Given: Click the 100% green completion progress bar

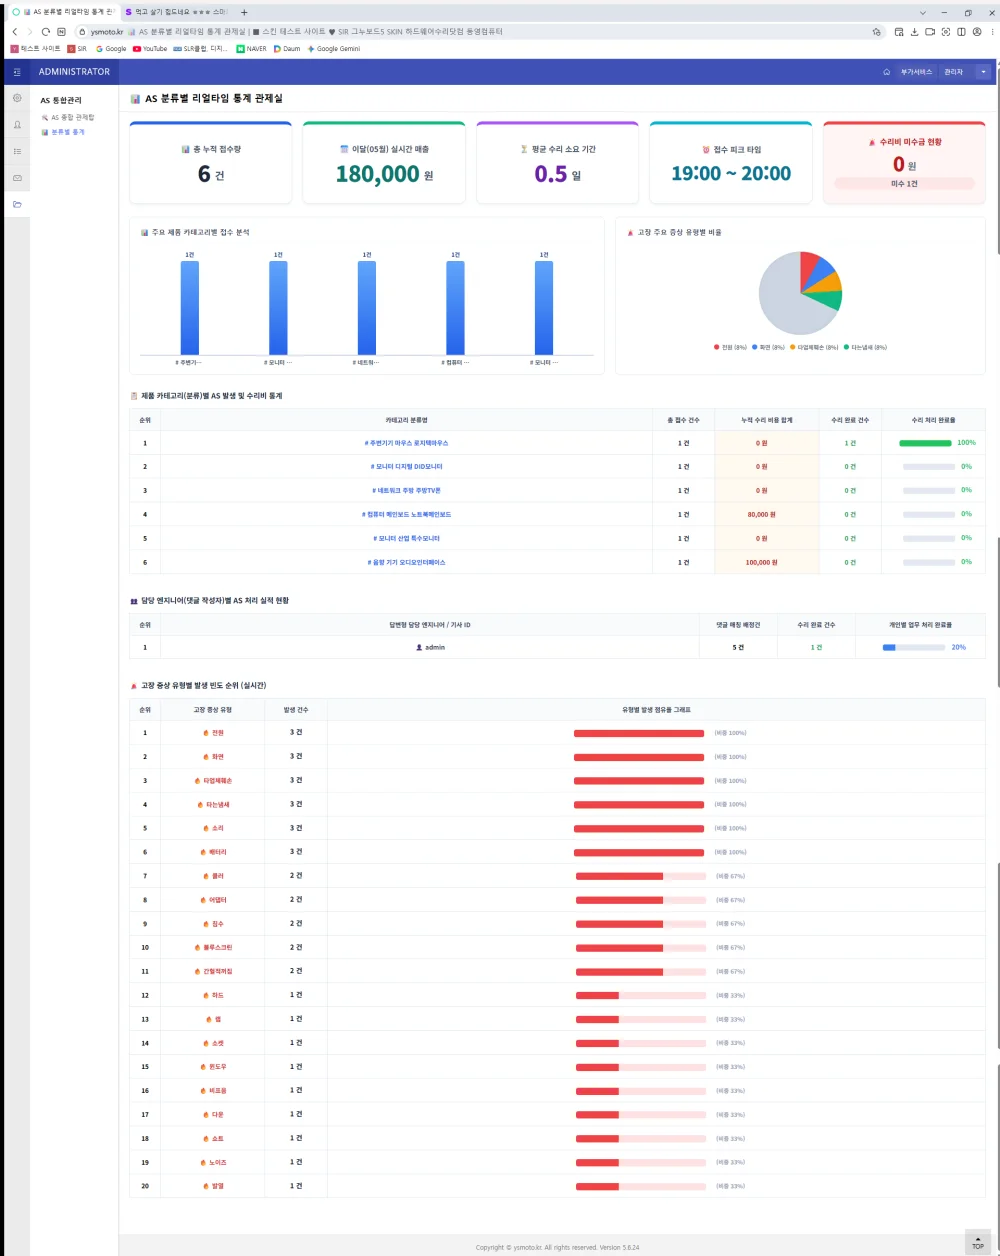Looking at the screenshot, I should click(x=925, y=443).
